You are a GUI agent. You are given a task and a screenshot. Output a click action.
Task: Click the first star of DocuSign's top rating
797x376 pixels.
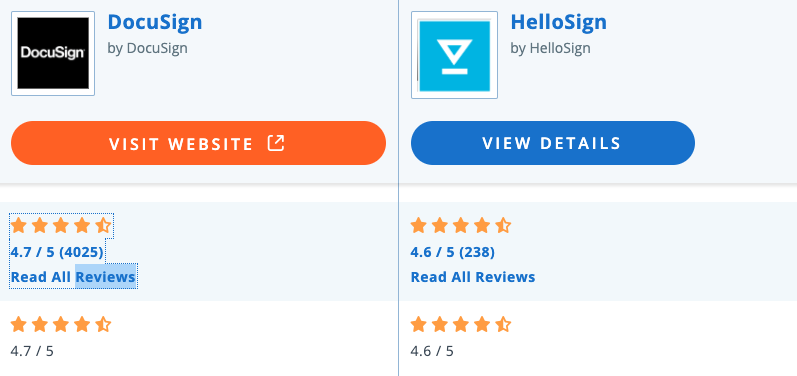coord(19,226)
